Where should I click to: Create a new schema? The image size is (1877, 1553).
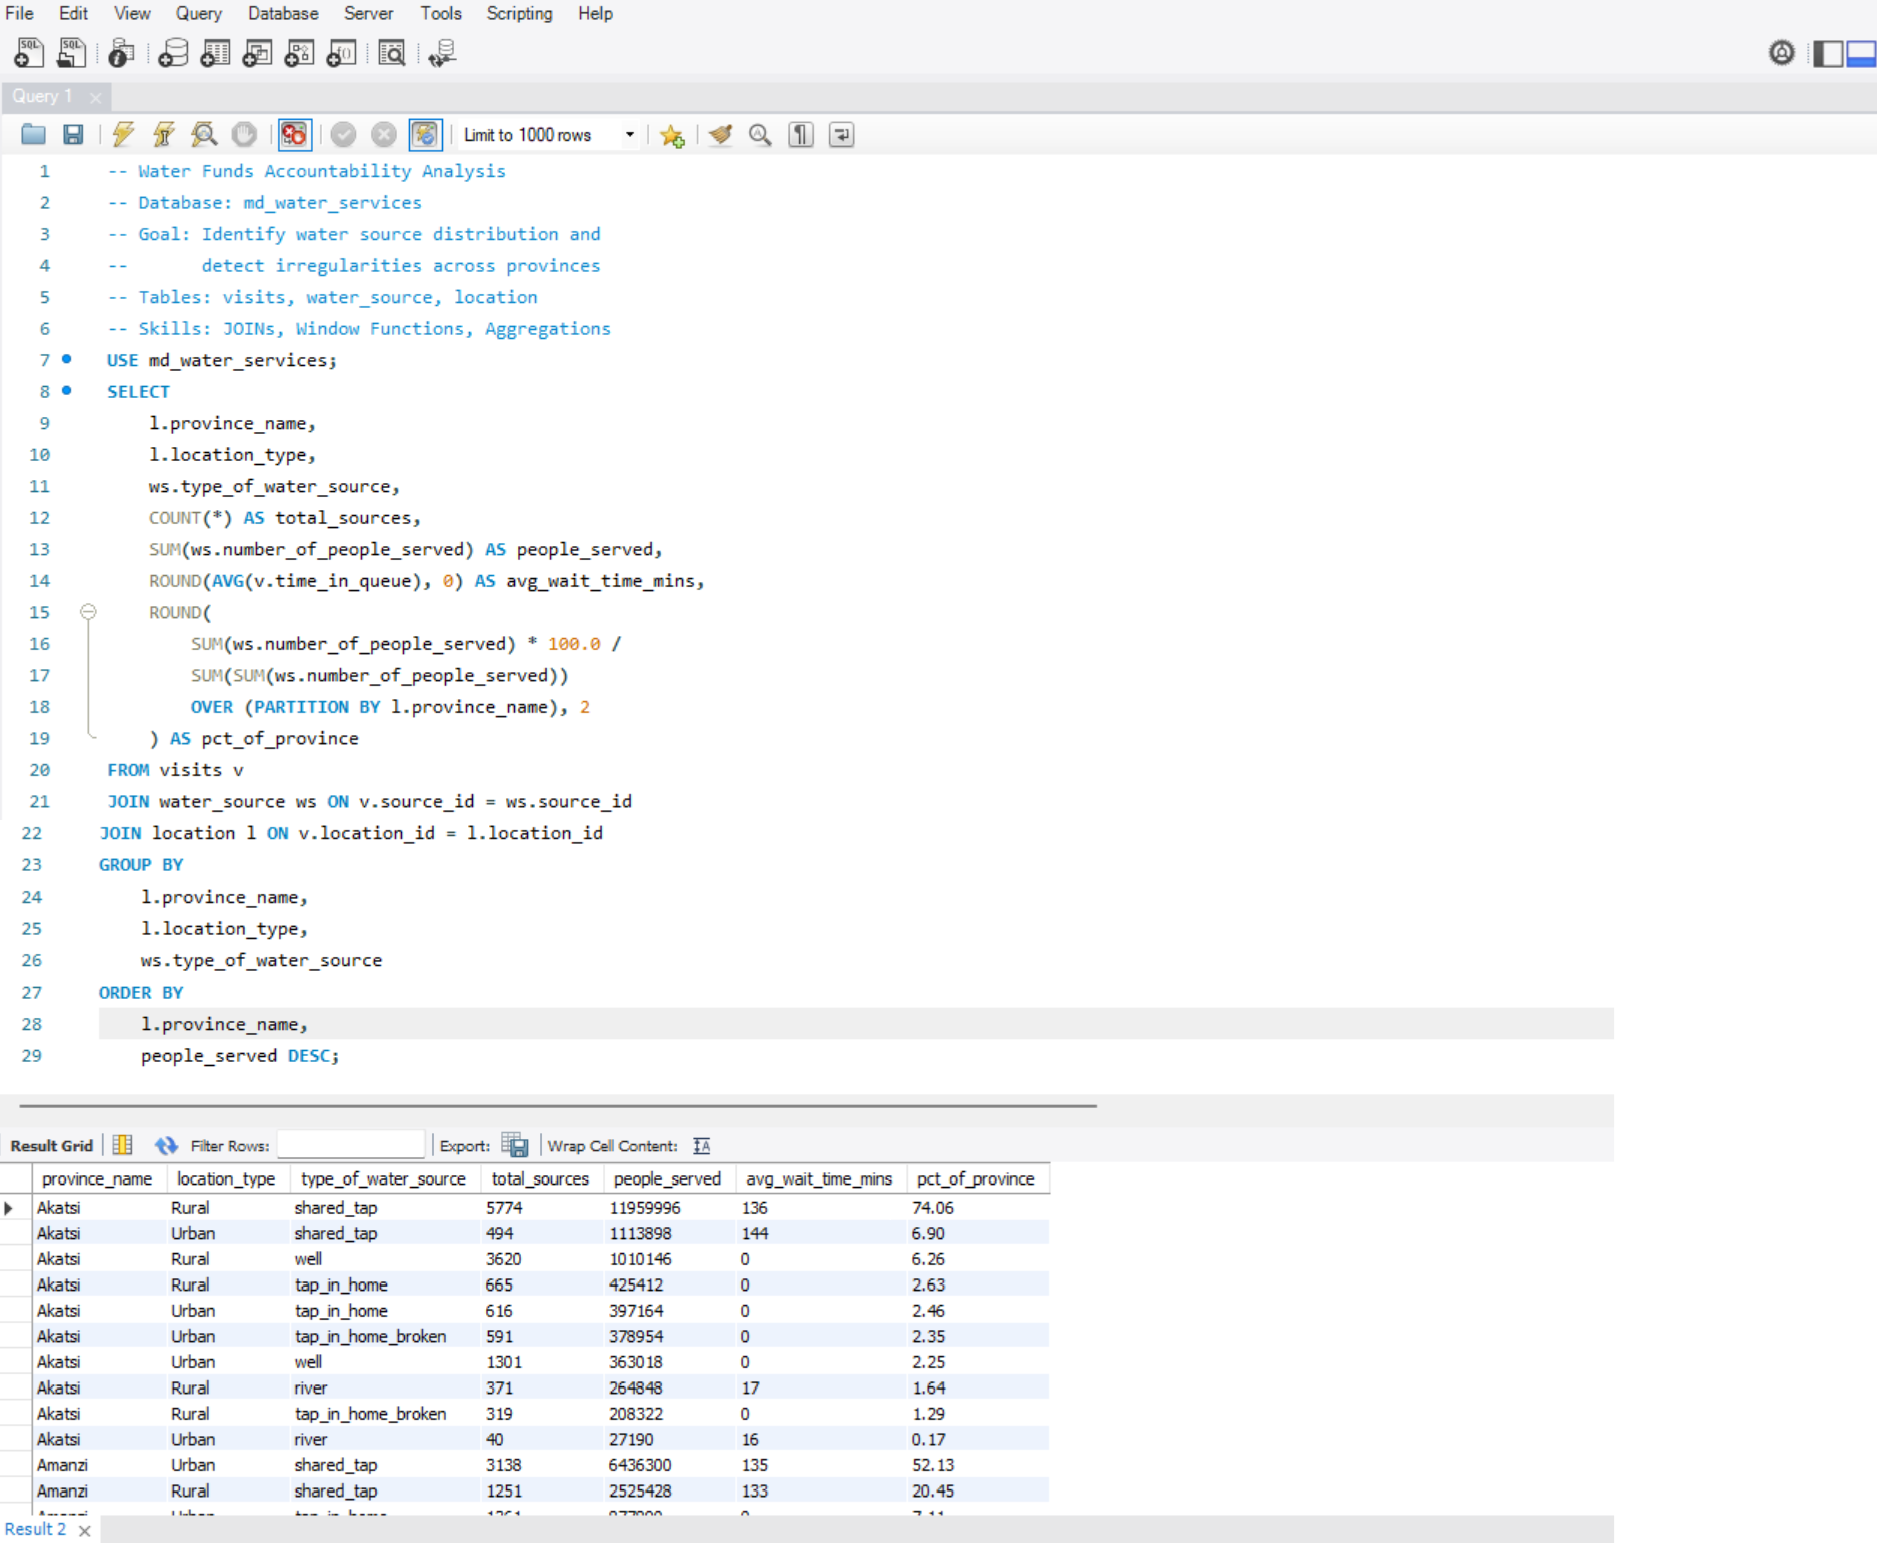tap(173, 53)
